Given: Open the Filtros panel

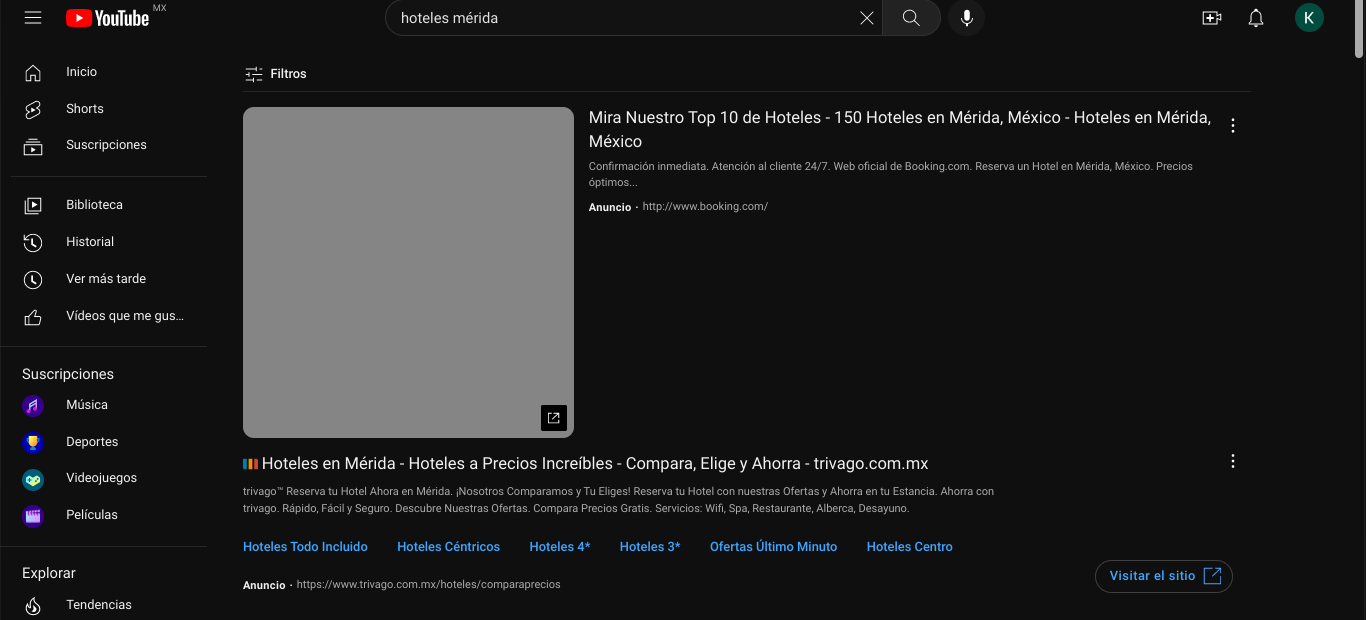Looking at the screenshot, I should [x=275, y=73].
